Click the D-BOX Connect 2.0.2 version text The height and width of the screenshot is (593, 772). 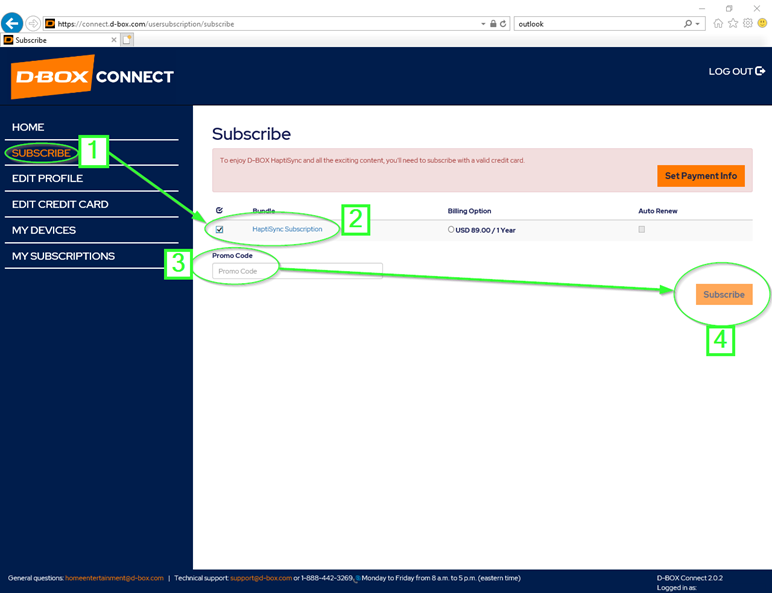pos(689,578)
